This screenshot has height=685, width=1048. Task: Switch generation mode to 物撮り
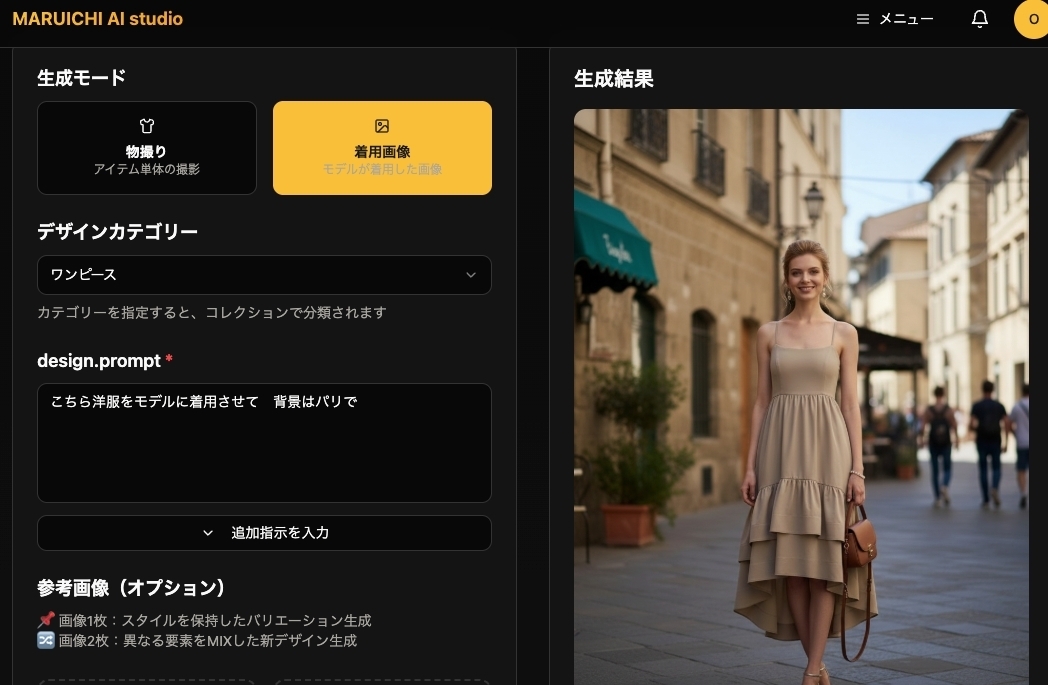pyautogui.click(x=147, y=148)
